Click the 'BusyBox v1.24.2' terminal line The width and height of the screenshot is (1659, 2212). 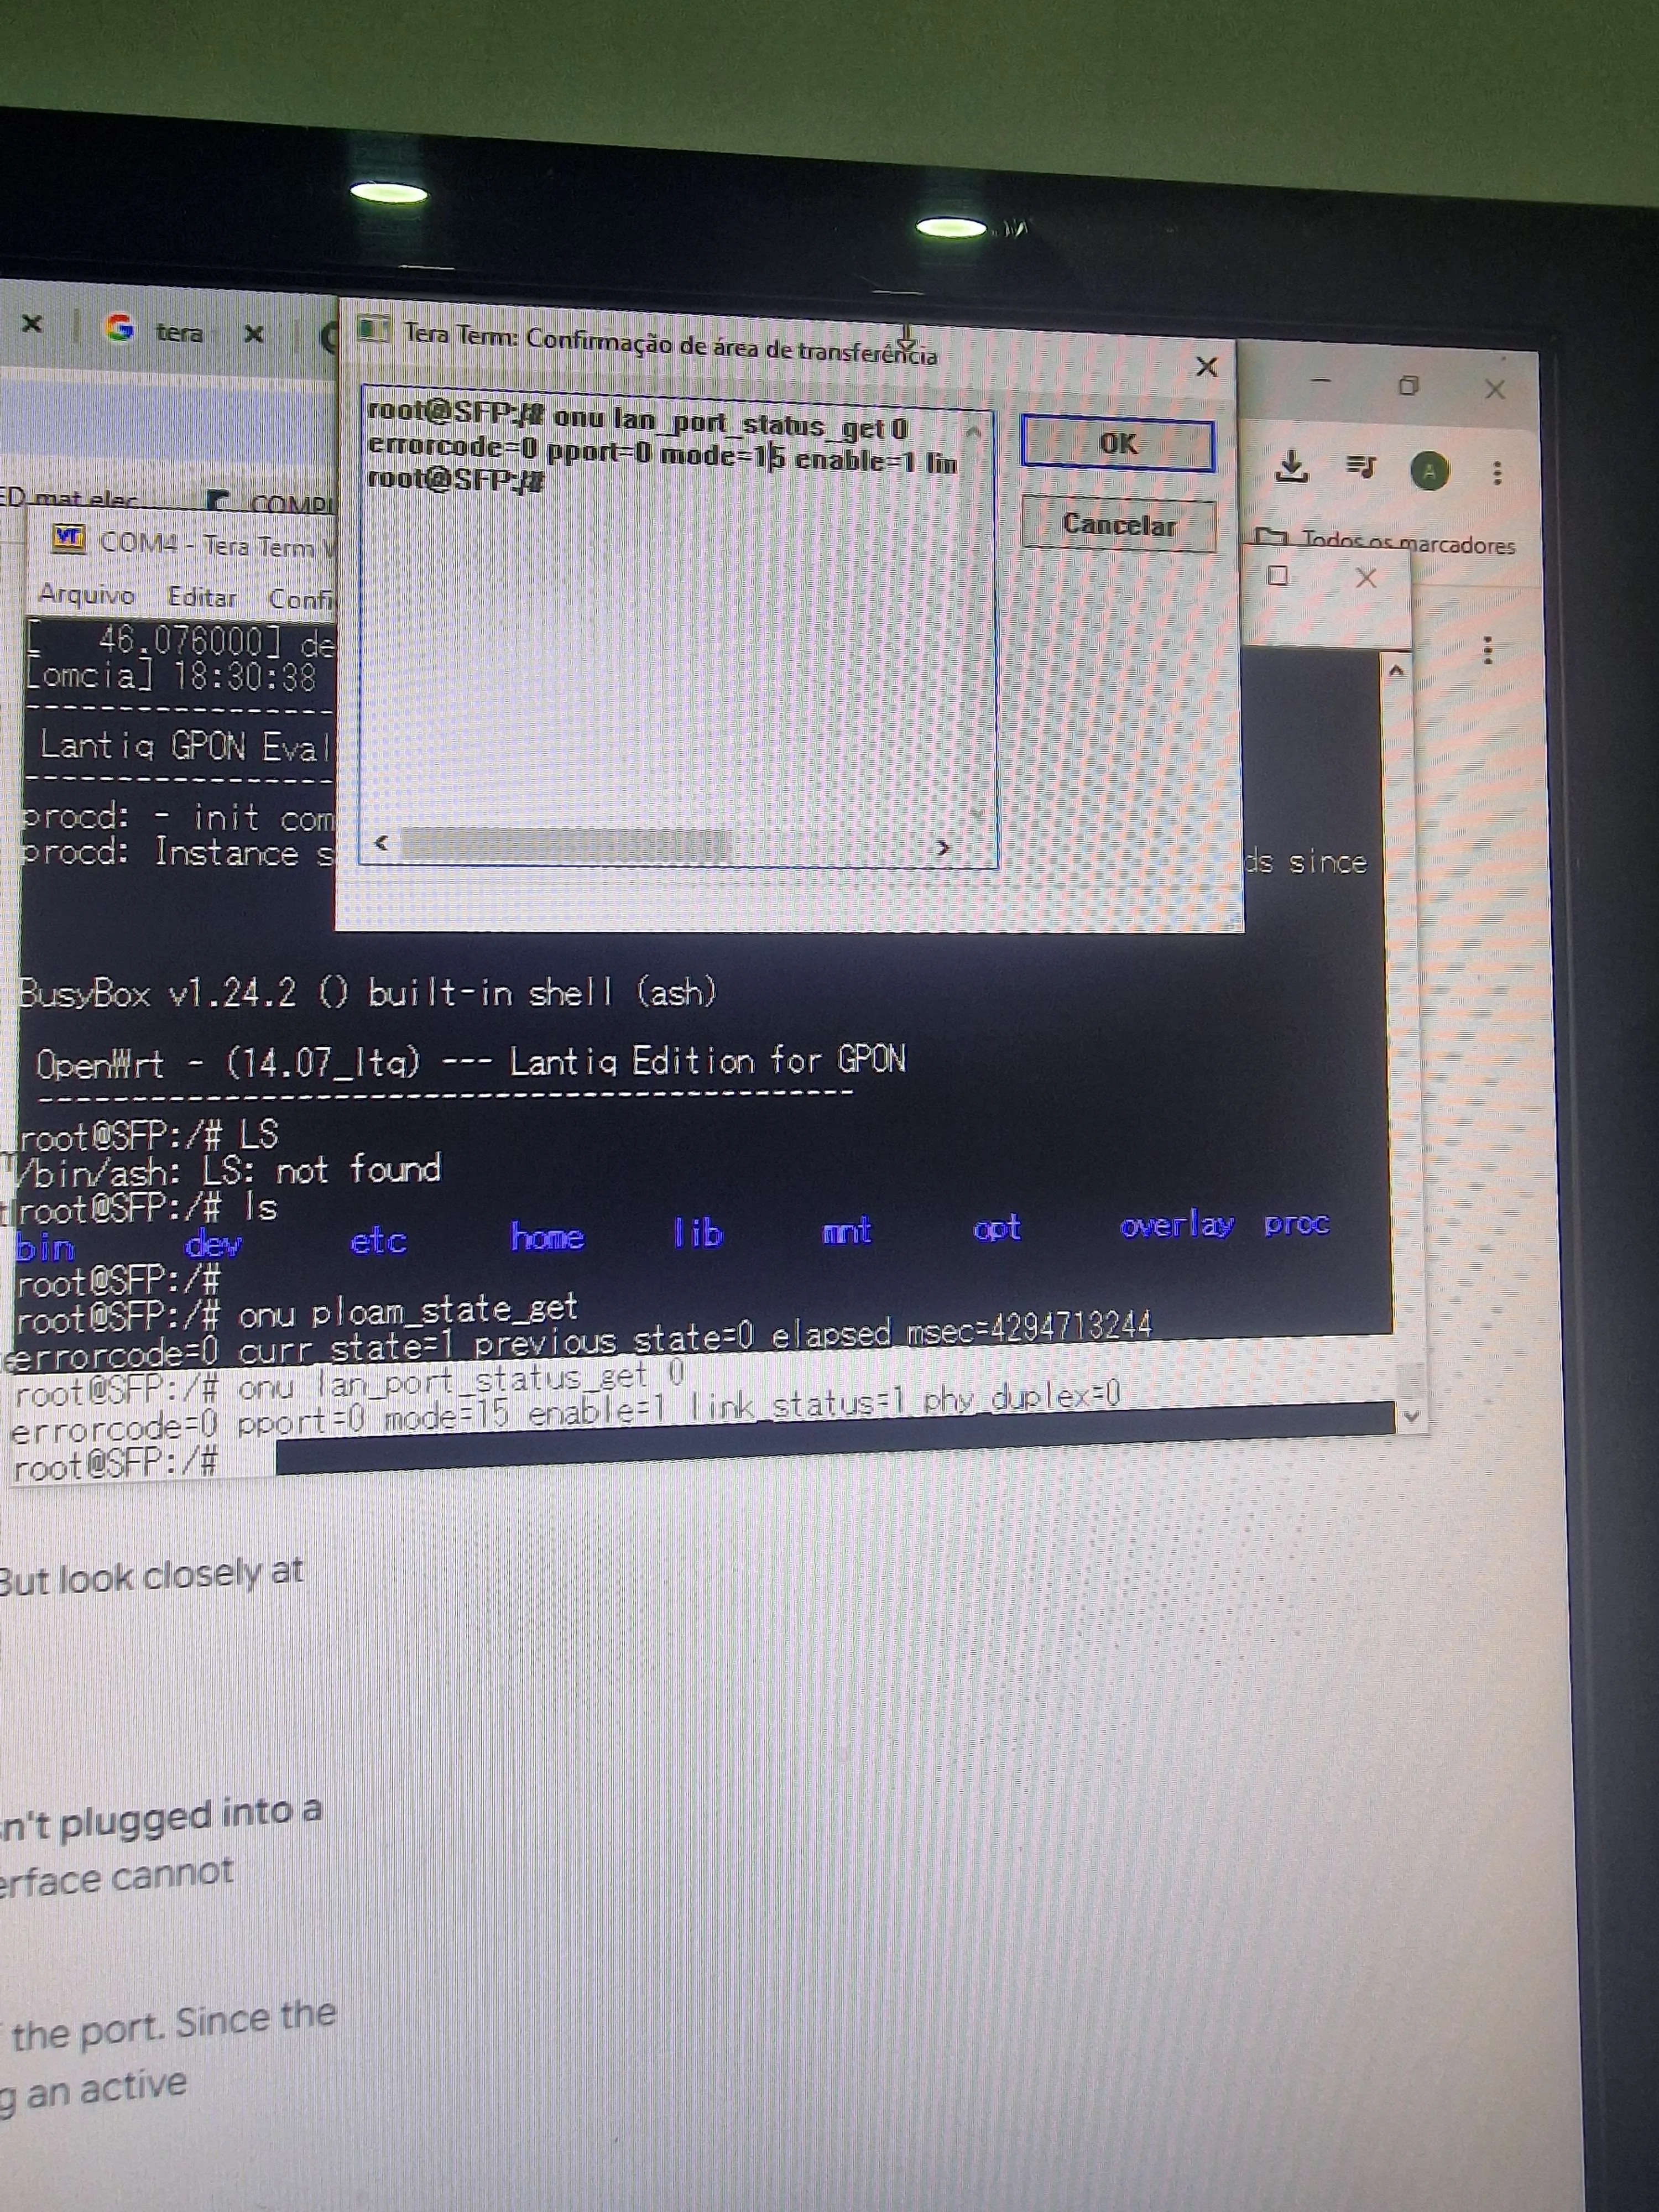click(368, 993)
